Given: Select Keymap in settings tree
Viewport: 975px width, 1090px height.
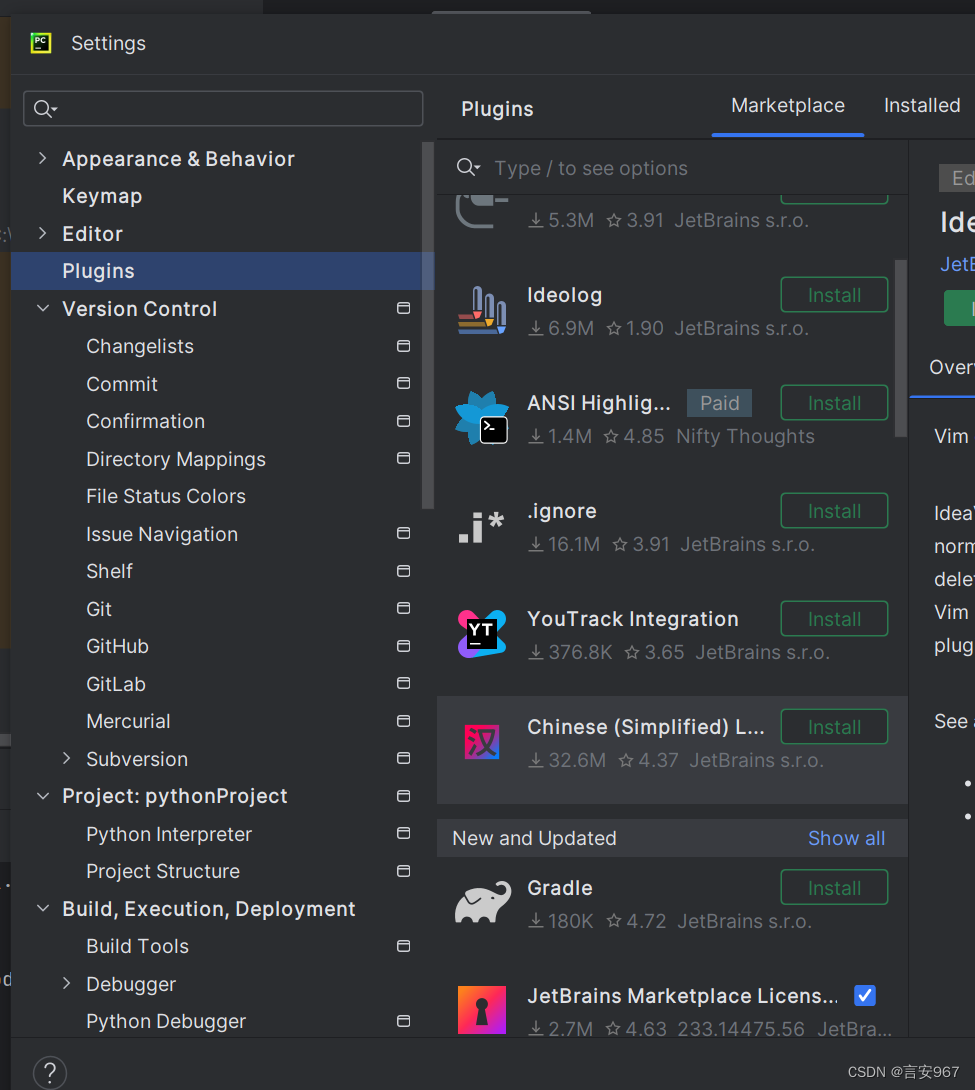Looking at the screenshot, I should 102,196.
